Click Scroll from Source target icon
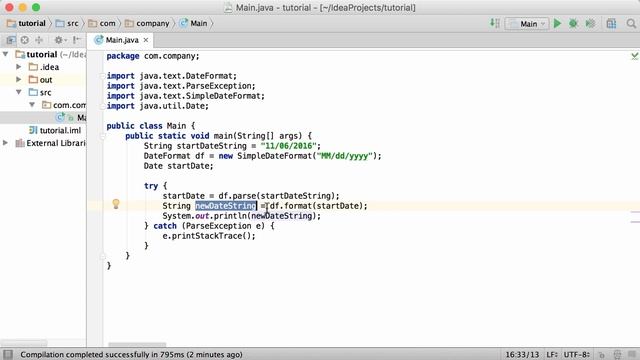The image size is (640, 360). point(24,40)
